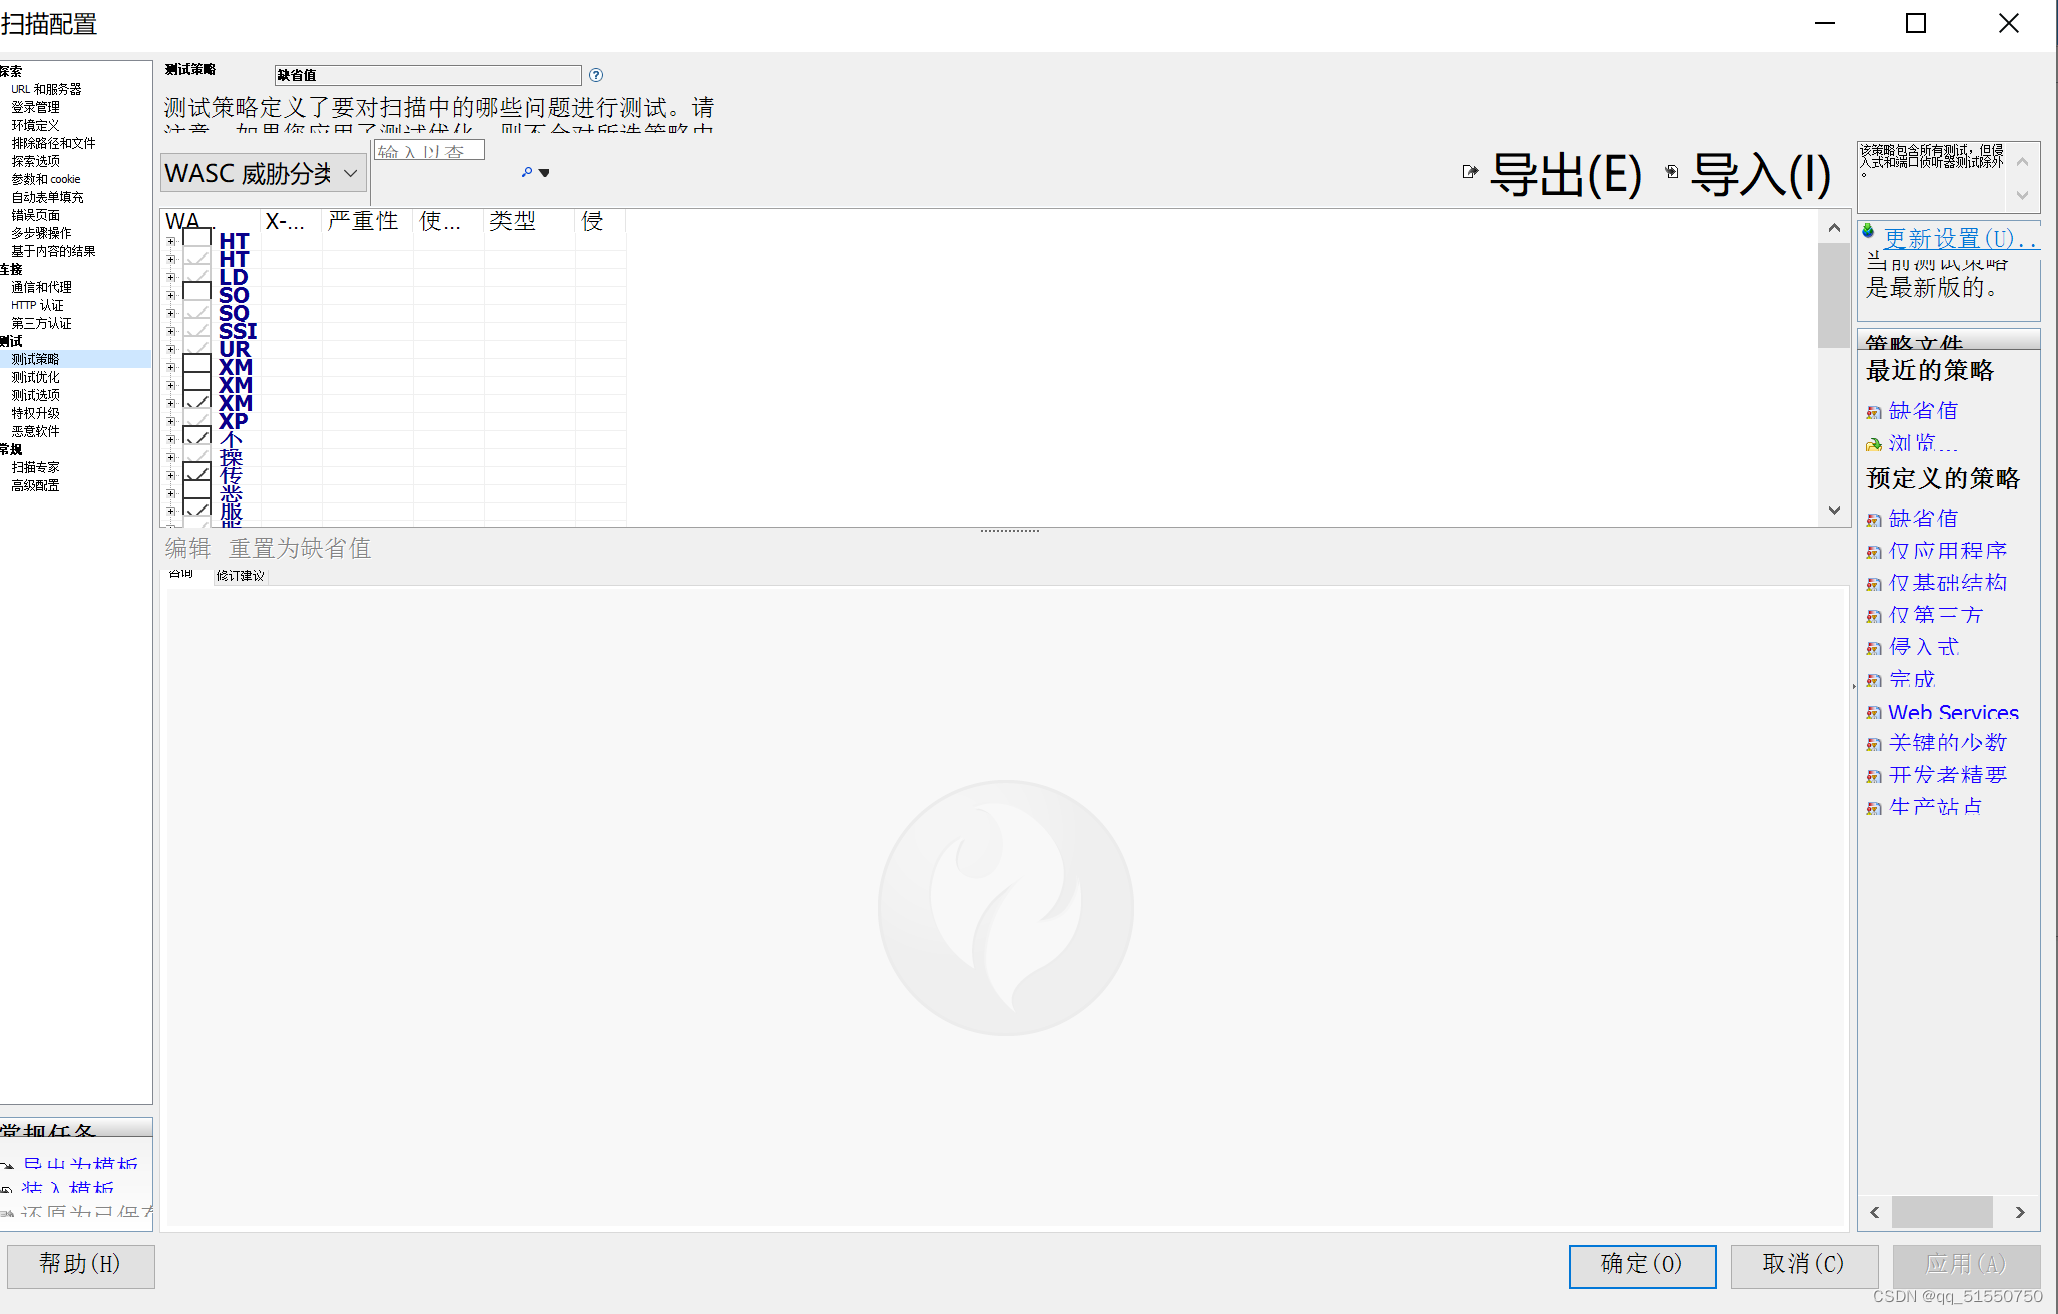Click the policy icon beside Web Services
Image resolution: width=2058 pixels, height=1314 pixels.
1874,713
